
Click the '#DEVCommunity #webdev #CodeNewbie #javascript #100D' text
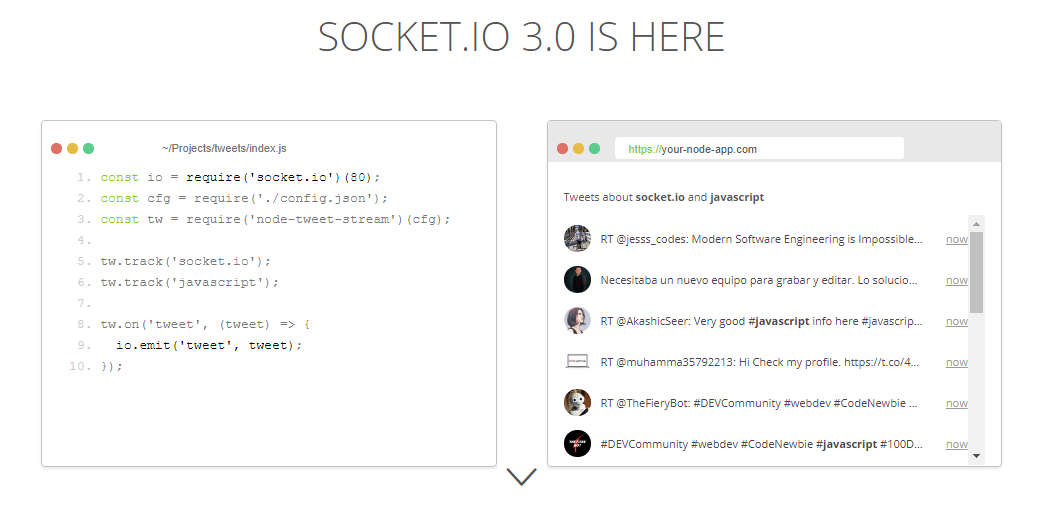pos(762,445)
